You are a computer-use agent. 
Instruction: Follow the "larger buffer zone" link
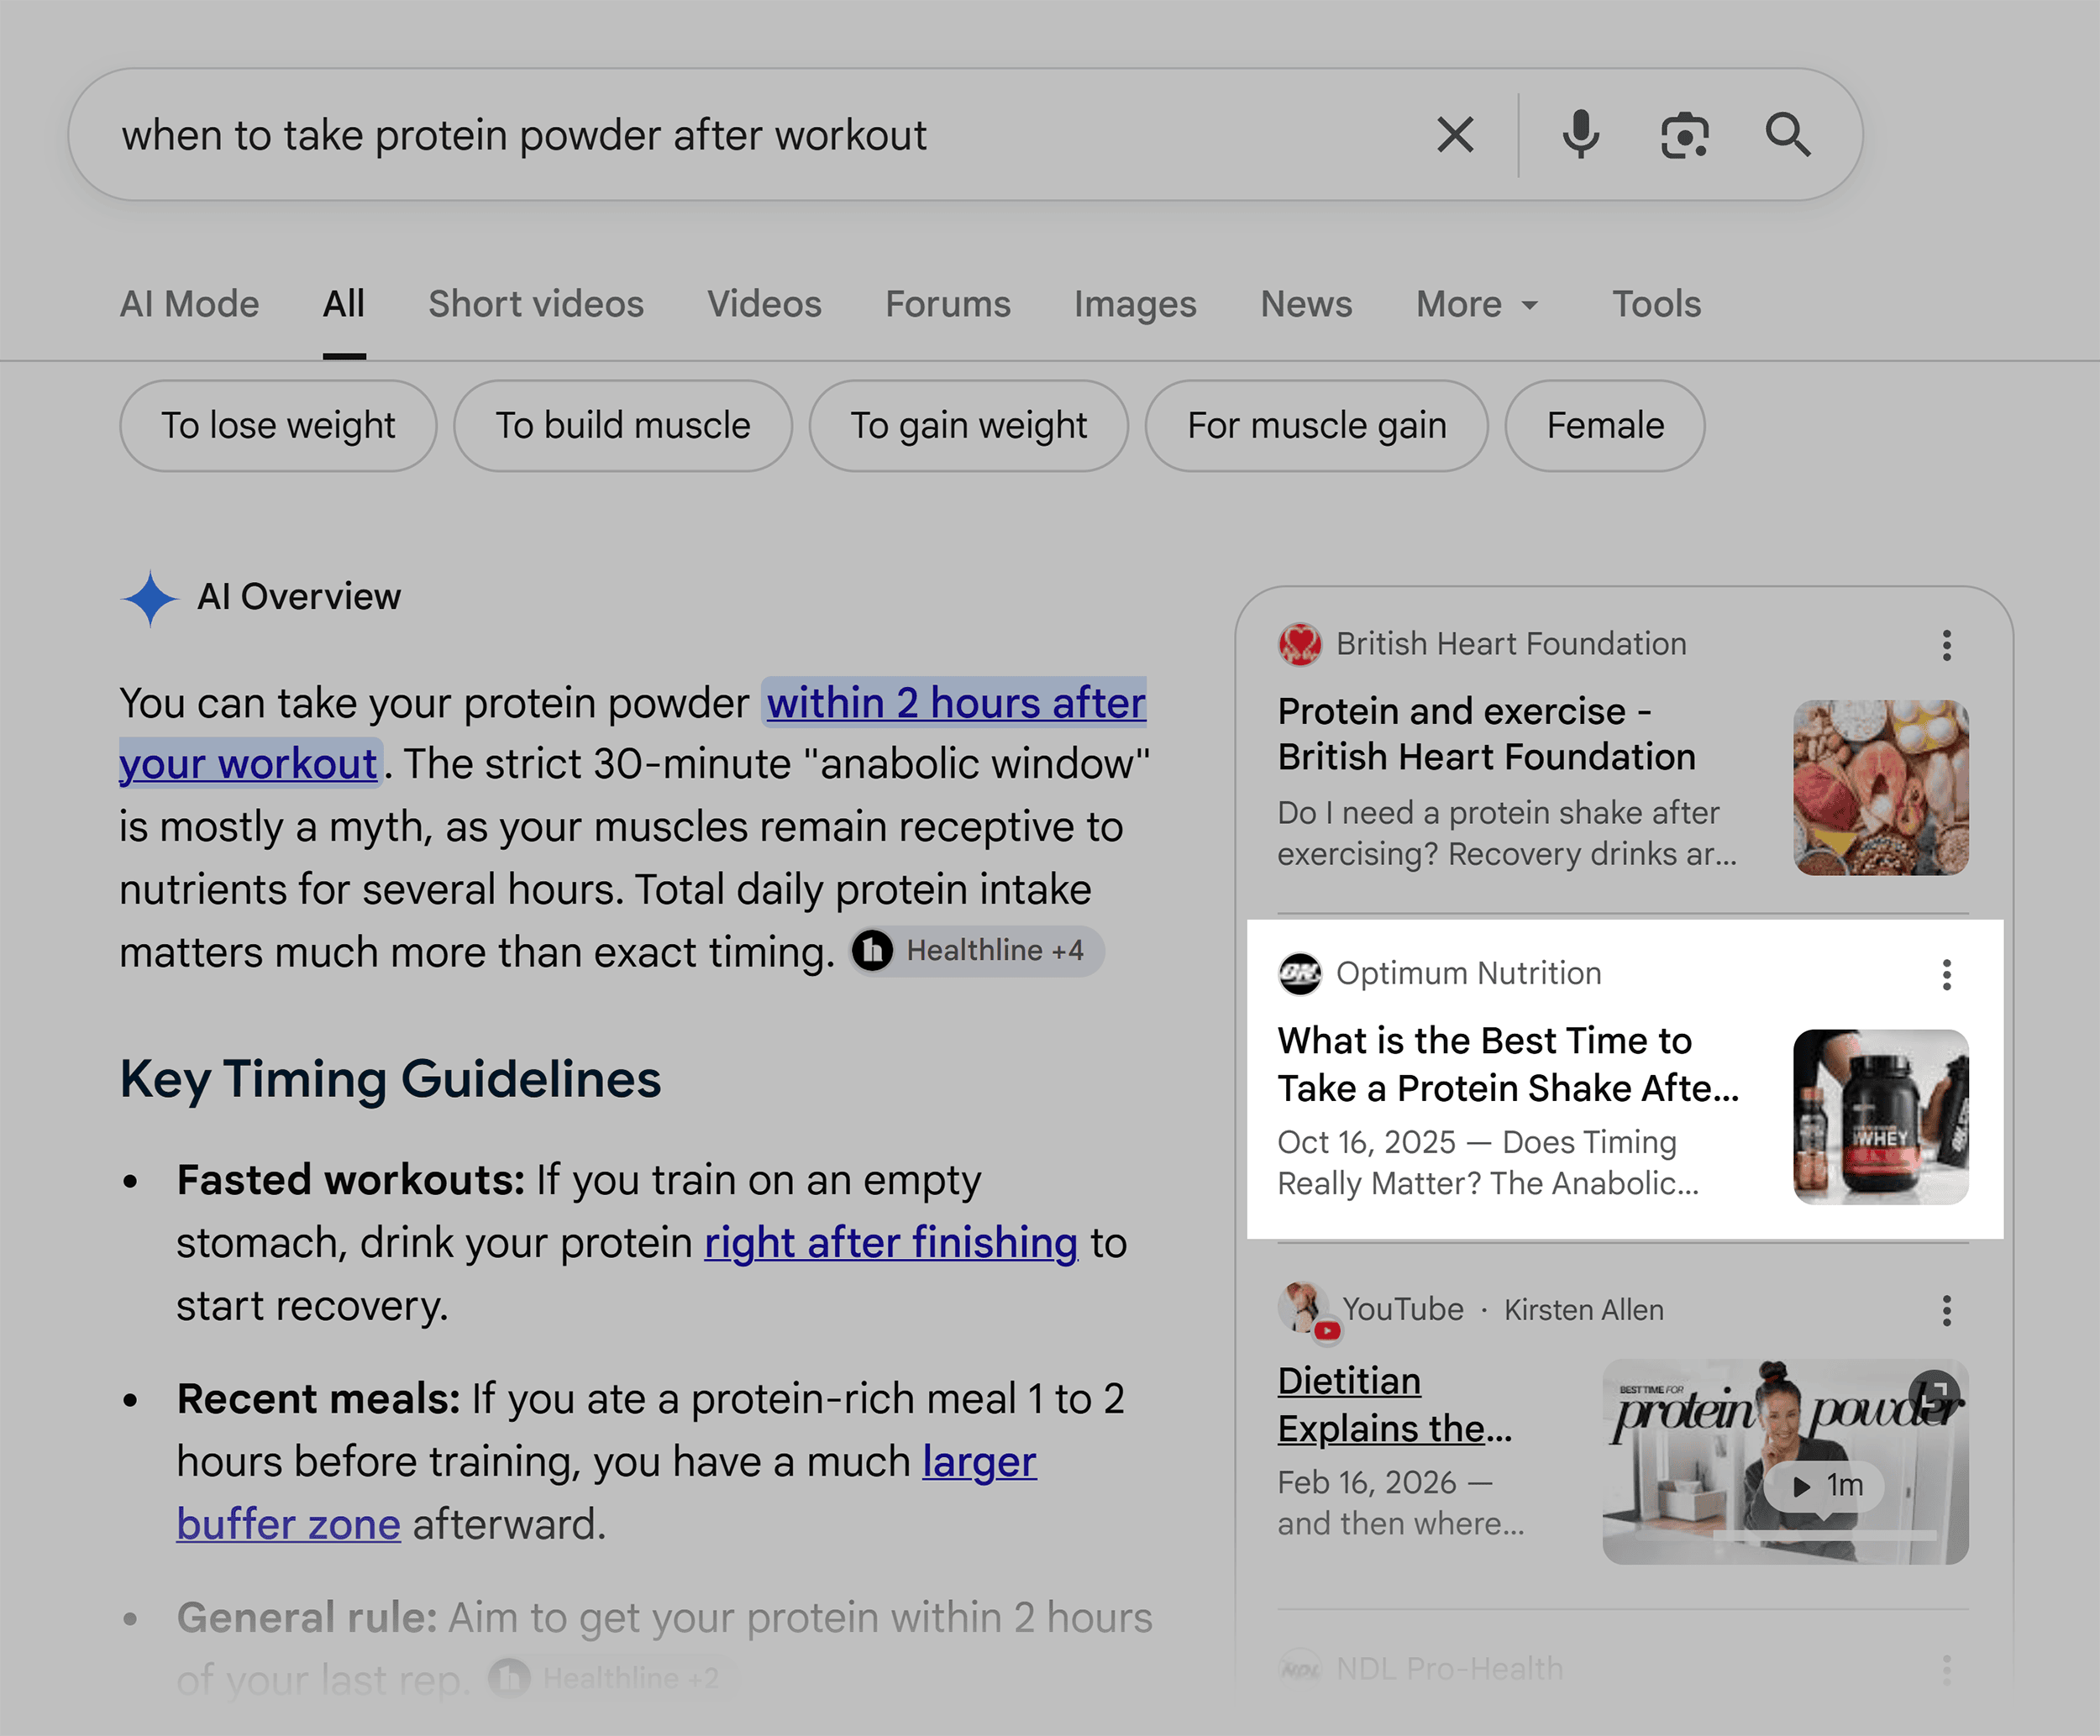click(979, 1462)
